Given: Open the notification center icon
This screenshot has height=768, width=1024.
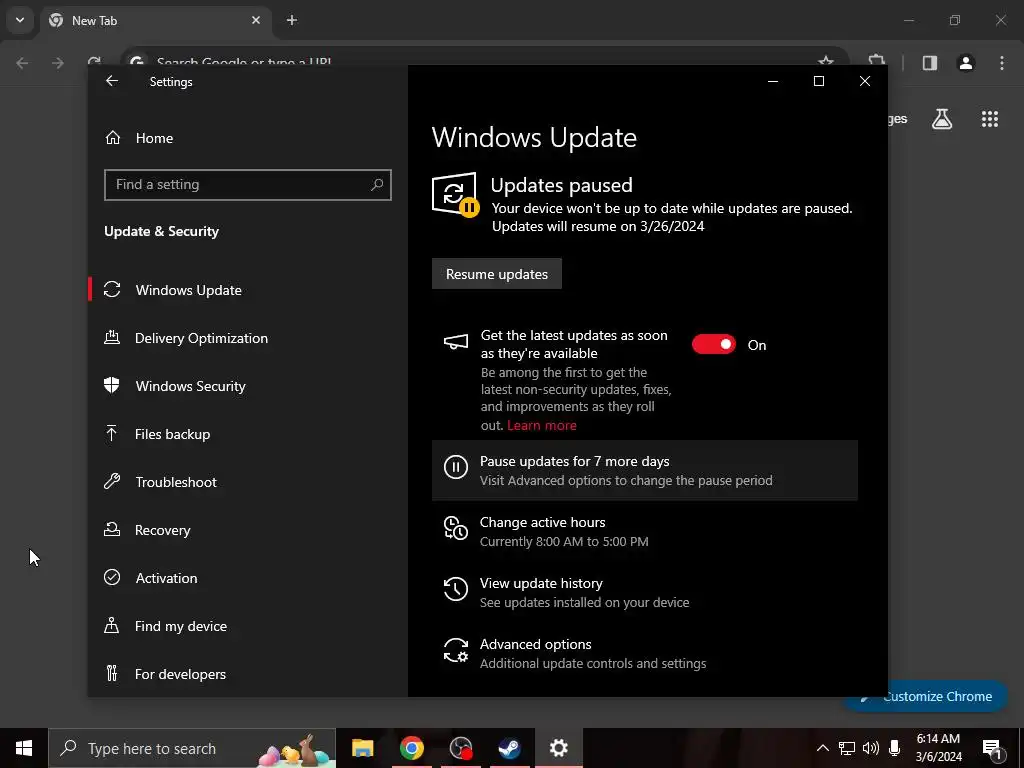Looking at the screenshot, I should [992, 749].
